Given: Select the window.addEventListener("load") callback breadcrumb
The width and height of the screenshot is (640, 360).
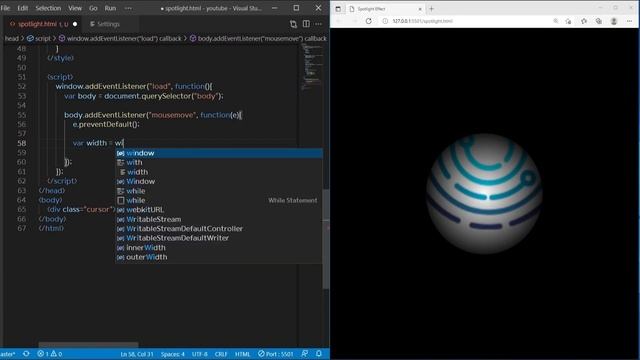Looking at the screenshot, I should pos(120,38).
